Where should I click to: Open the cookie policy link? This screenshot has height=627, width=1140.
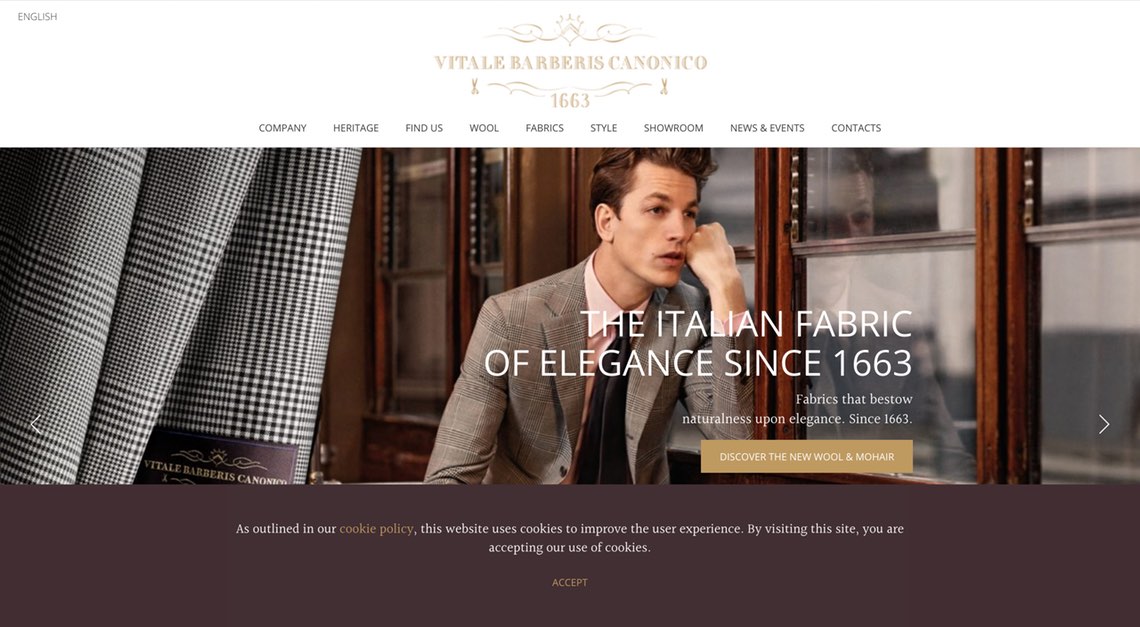tap(376, 529)
